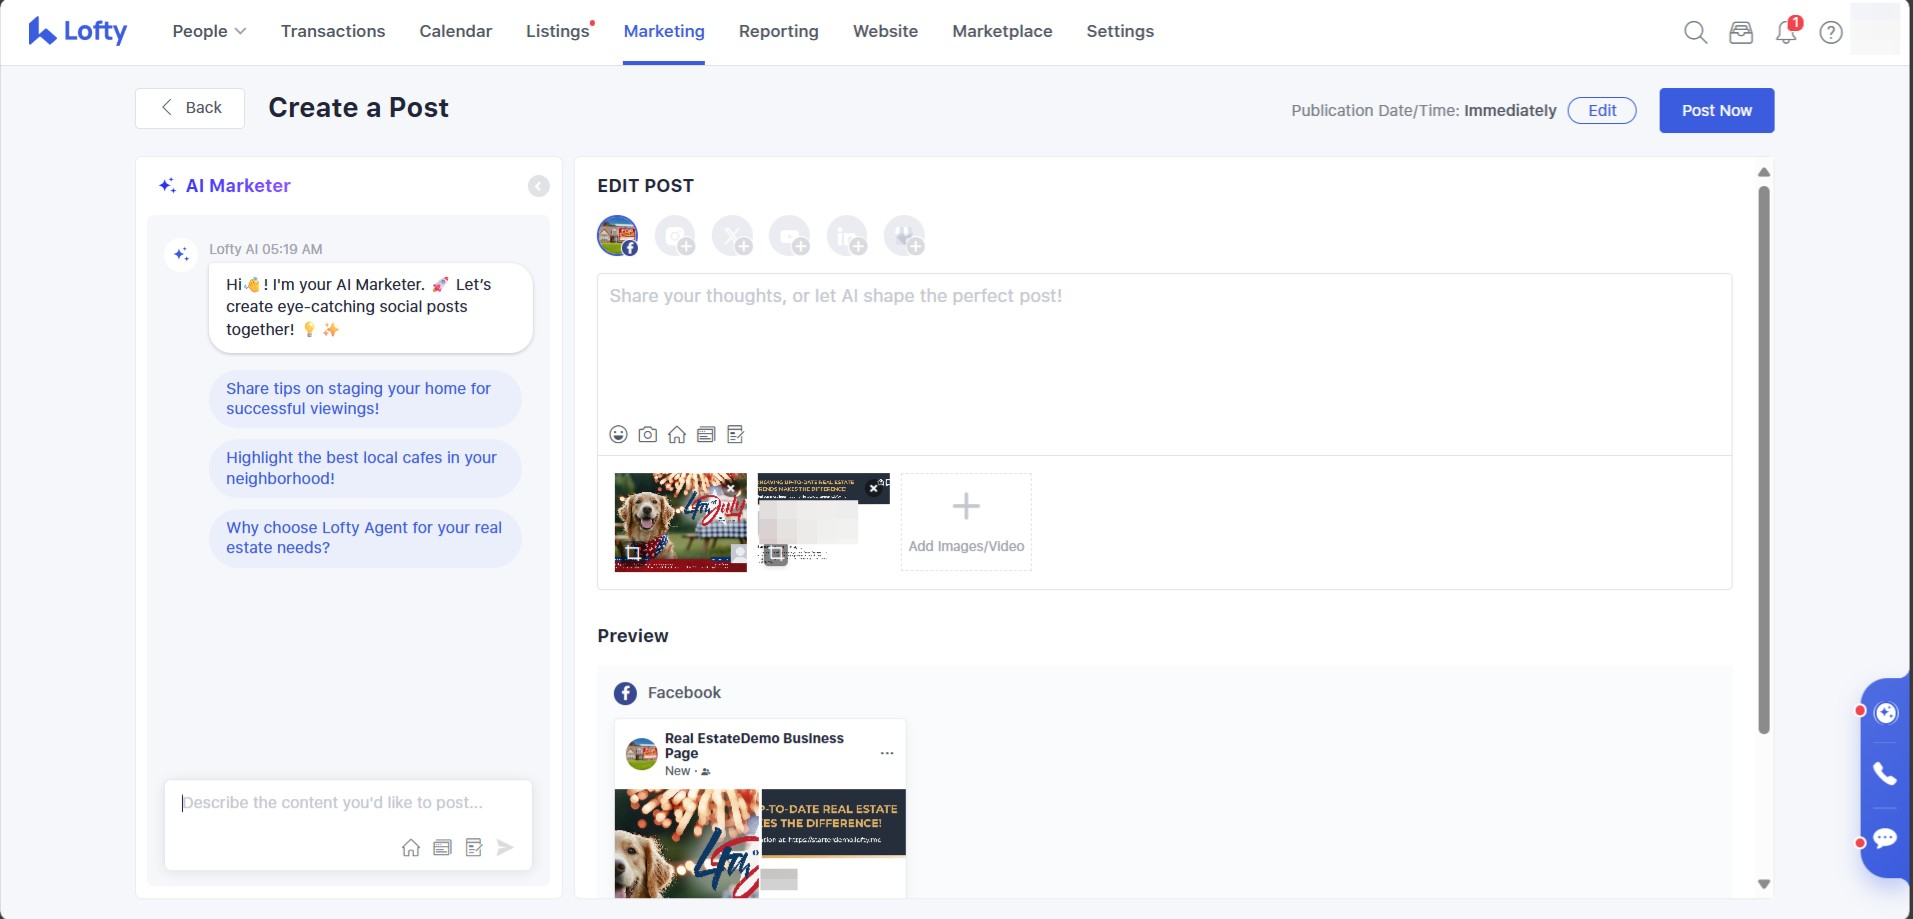Crop the dog July 4th image
1913x919 pixels.
coord(632,553)
